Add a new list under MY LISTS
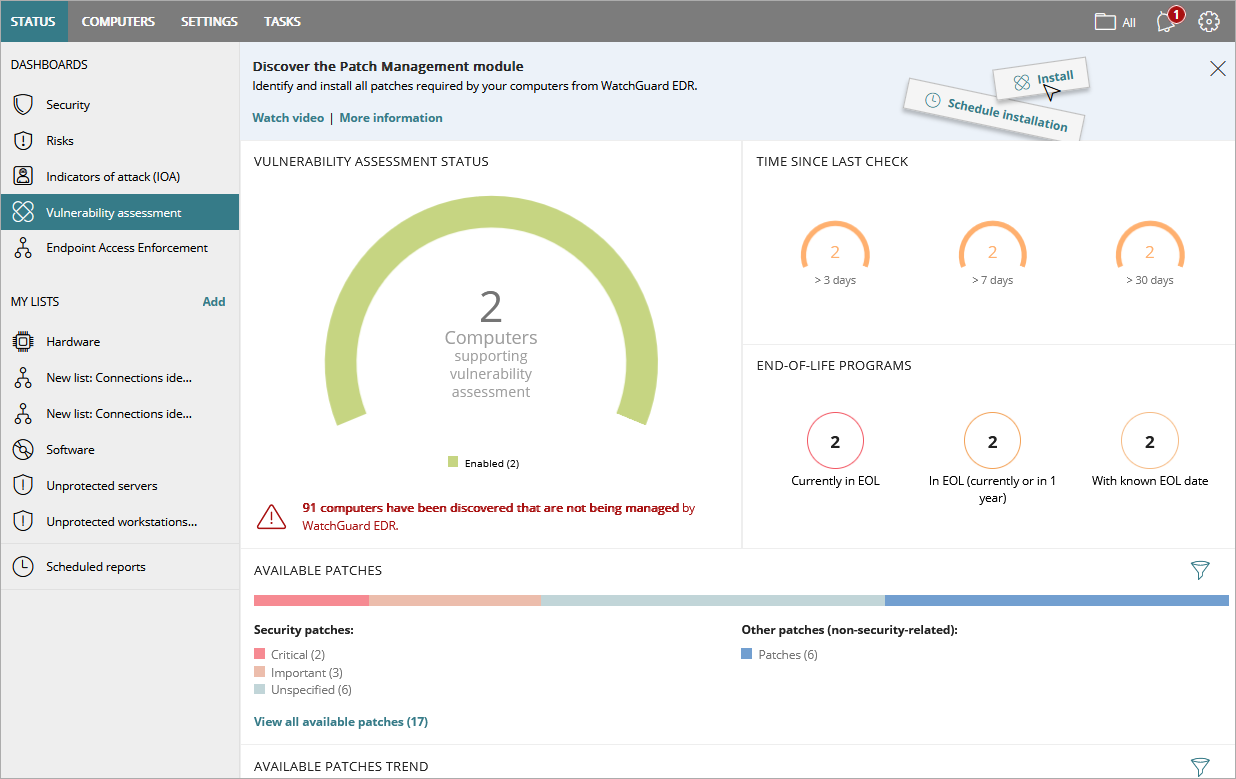 point(214,301)
